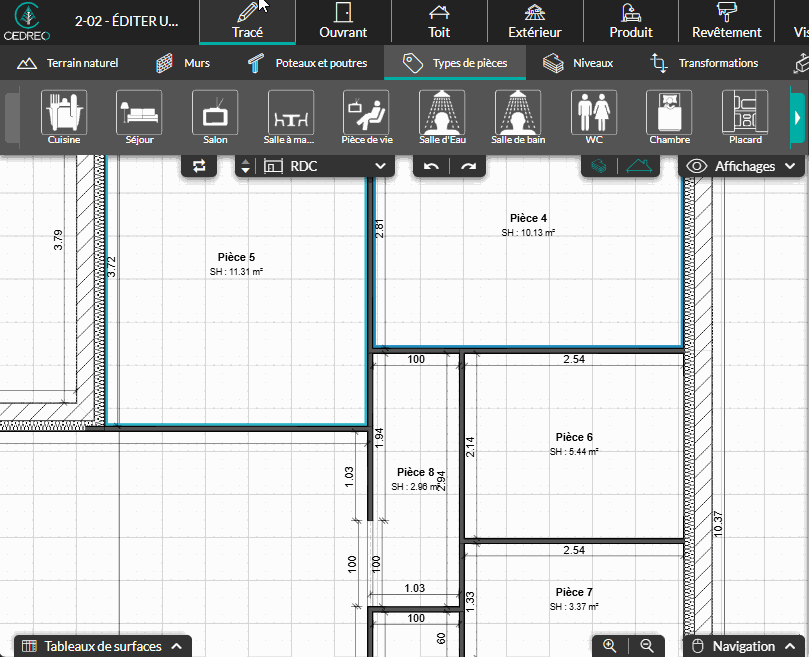This screenshot has width=809, height=657.
Task: Zoom out with the magnifier minus
Action: 647,646
